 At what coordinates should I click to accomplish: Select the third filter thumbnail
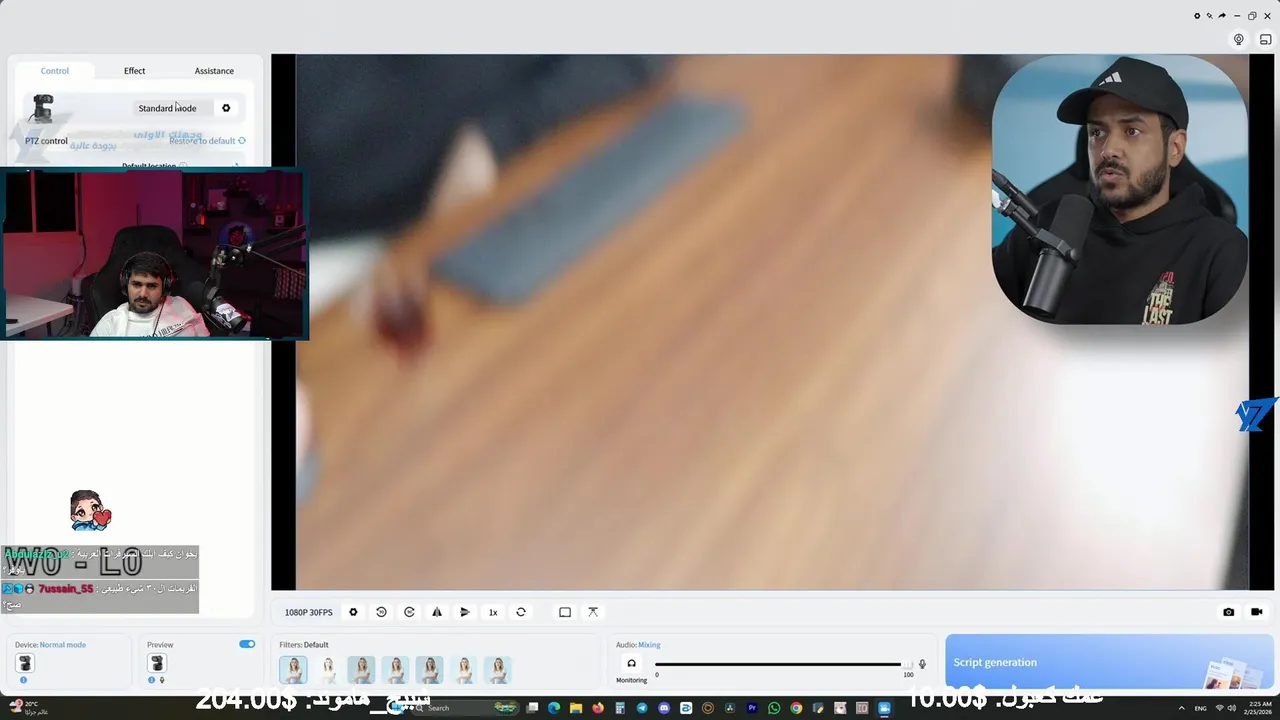point(361,669)
